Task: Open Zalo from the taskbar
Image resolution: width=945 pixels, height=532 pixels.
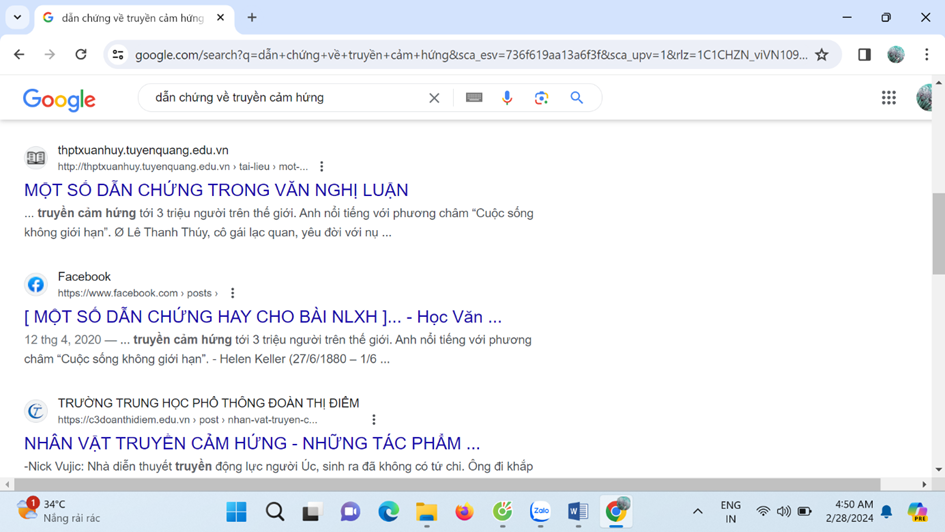Action: 540,512
